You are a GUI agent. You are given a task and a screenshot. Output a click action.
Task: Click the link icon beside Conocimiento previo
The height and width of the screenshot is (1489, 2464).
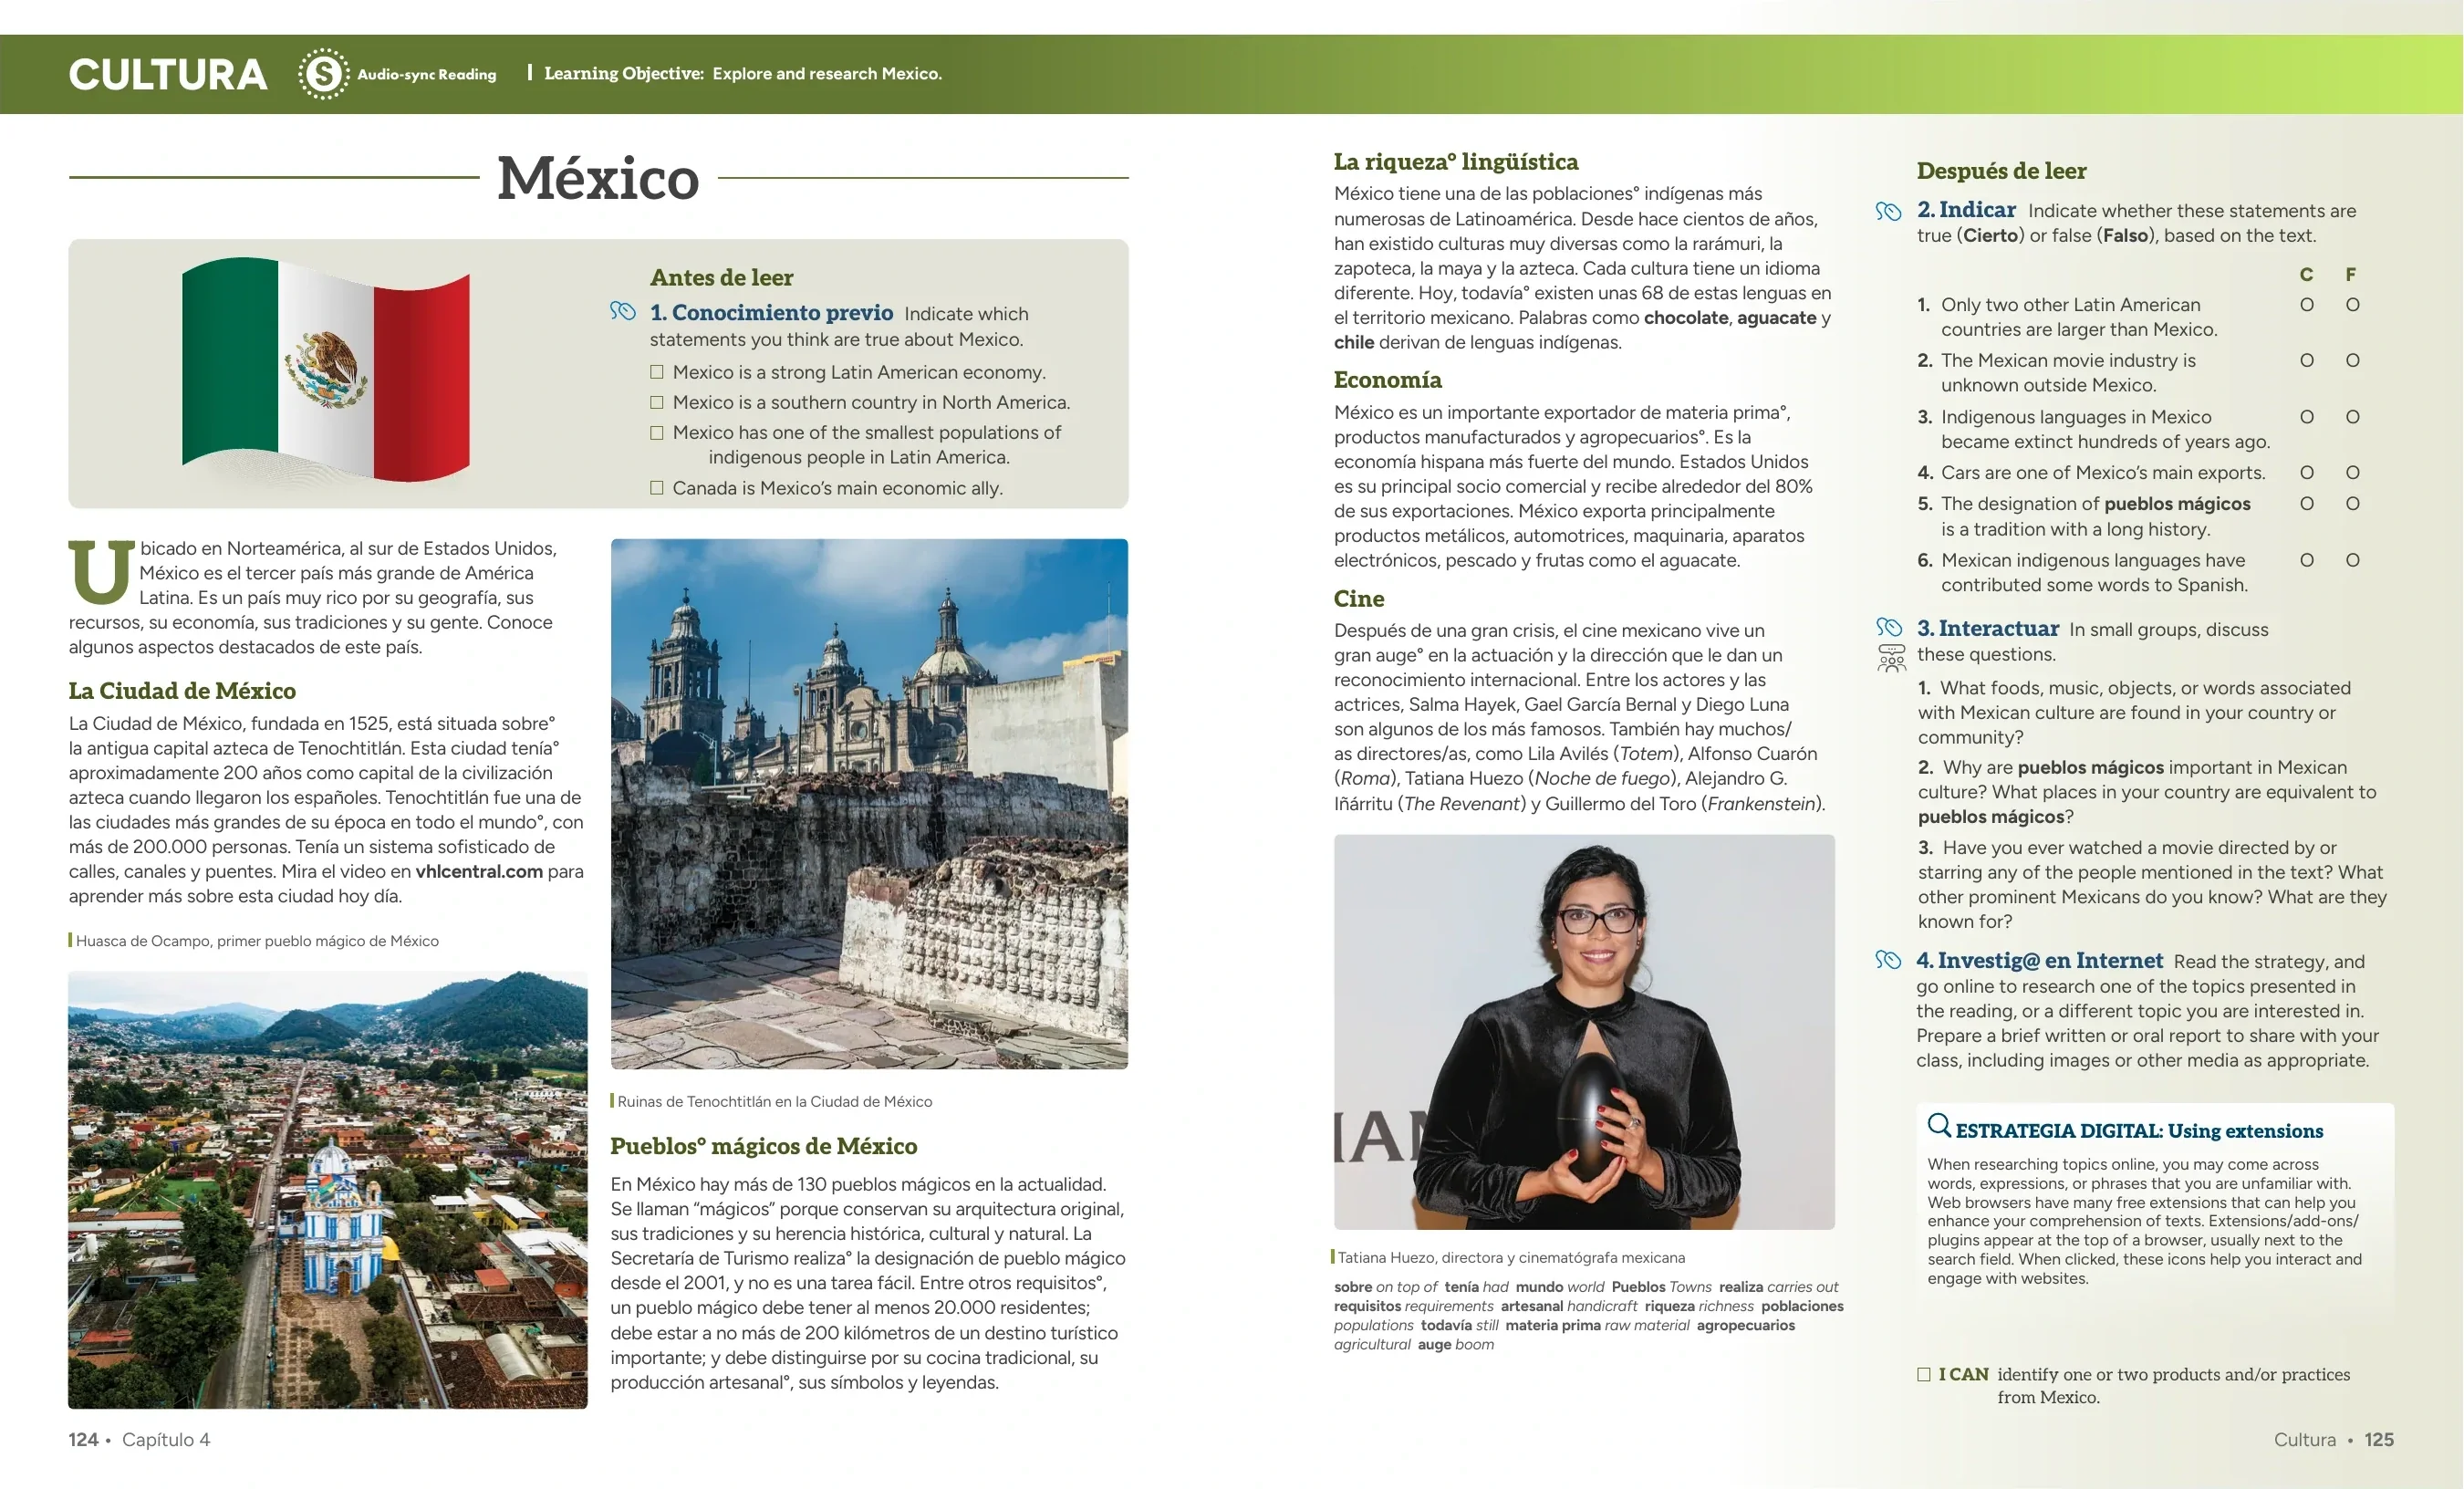coord(623,312)
